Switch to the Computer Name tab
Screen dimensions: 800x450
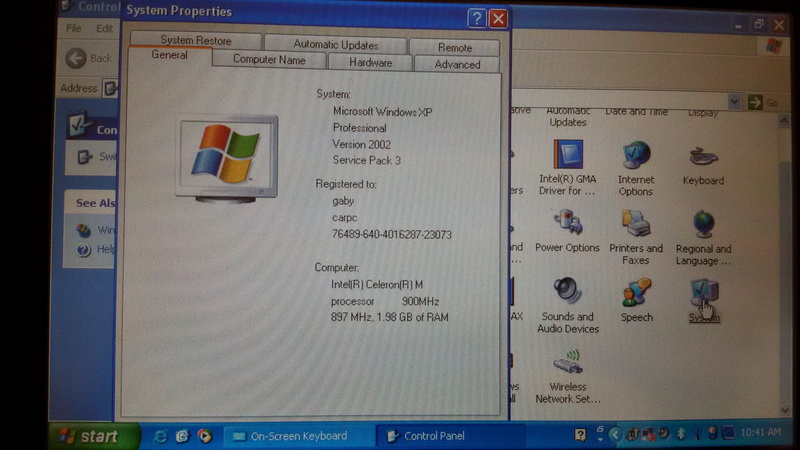tap(269, 60)
